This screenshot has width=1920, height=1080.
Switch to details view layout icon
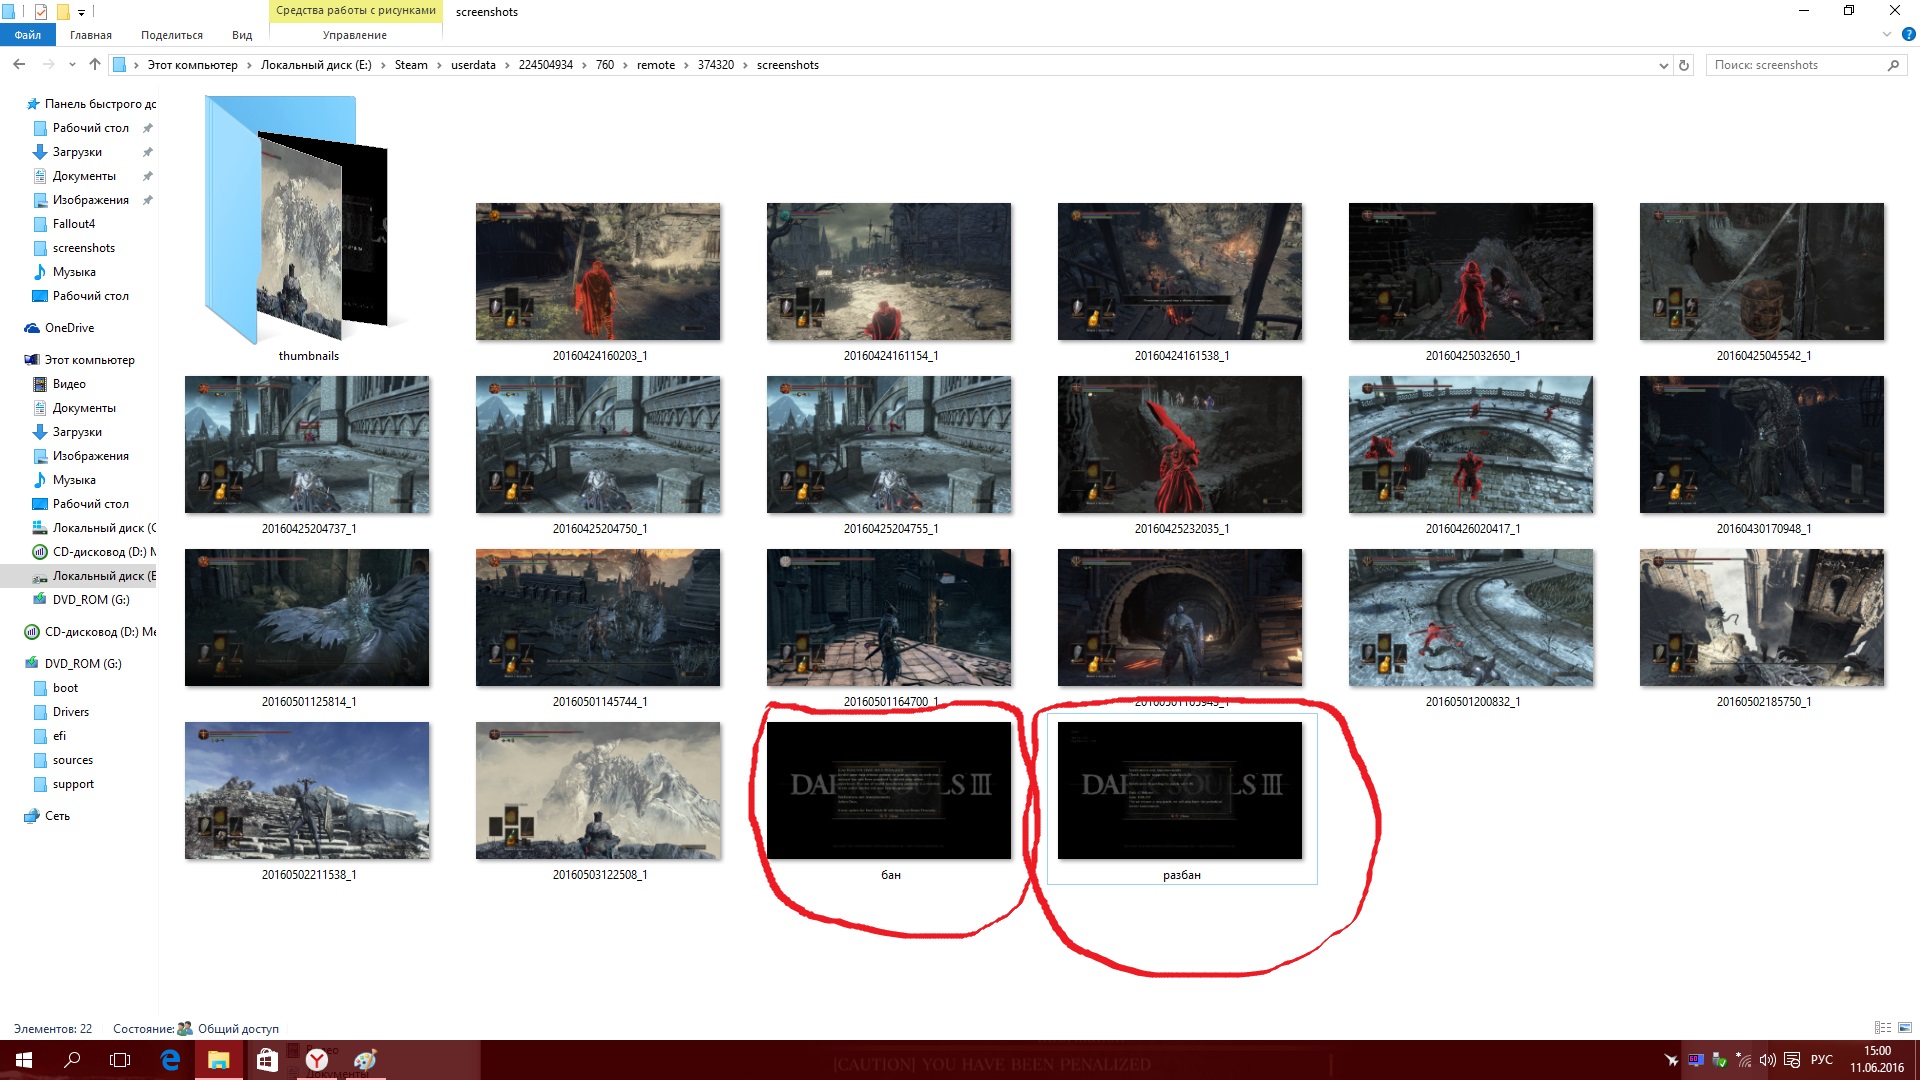pos(1883,1028)
